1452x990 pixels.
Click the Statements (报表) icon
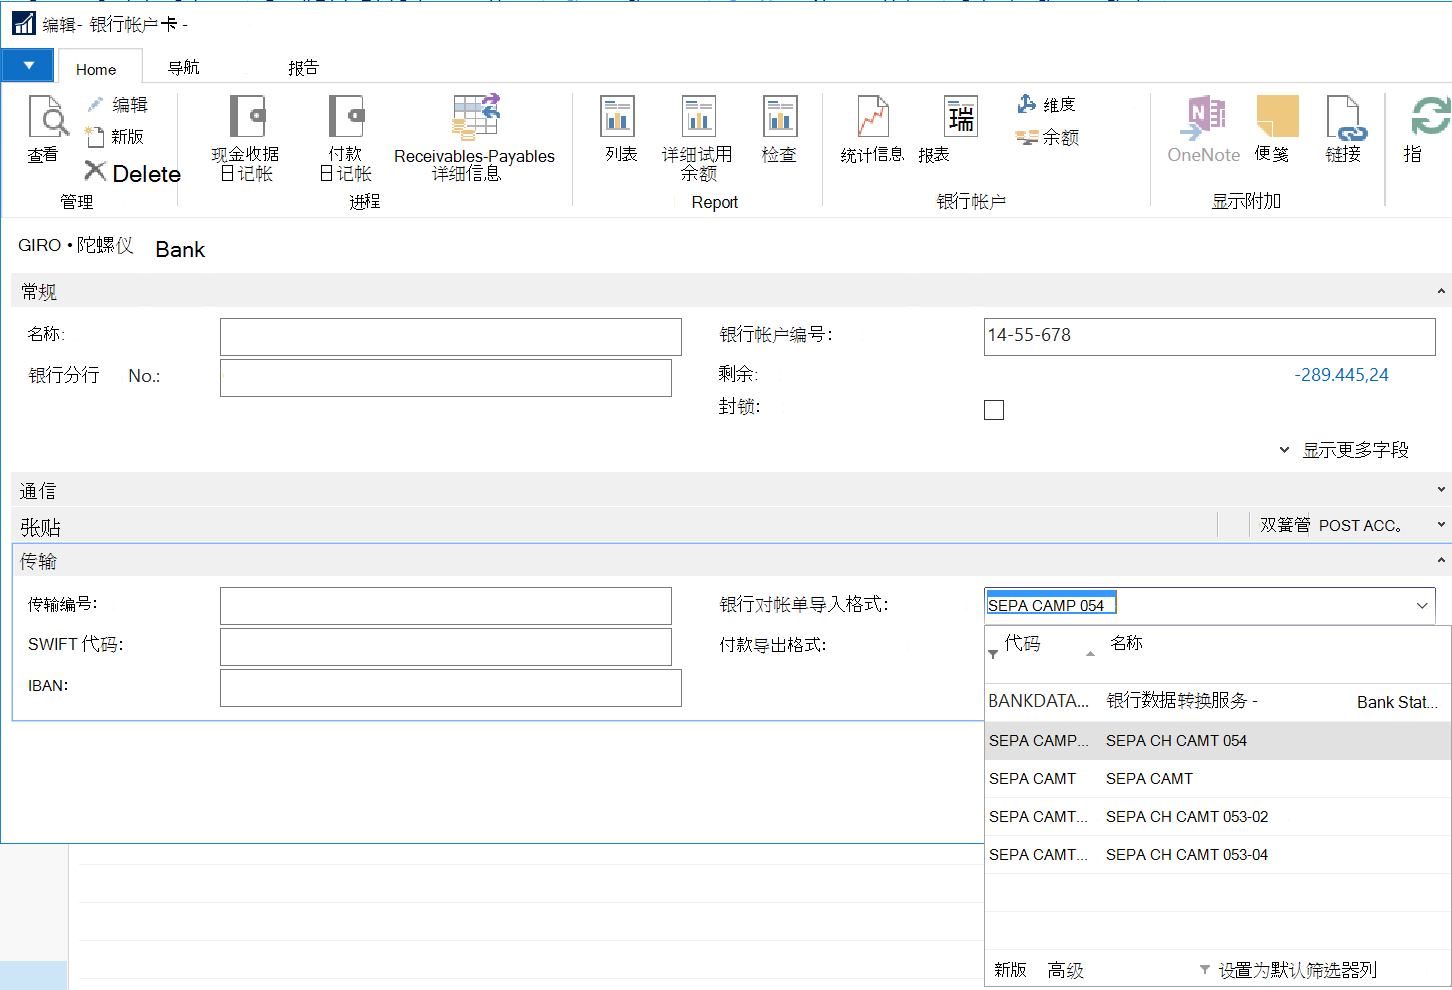click(x=961, y=117)
